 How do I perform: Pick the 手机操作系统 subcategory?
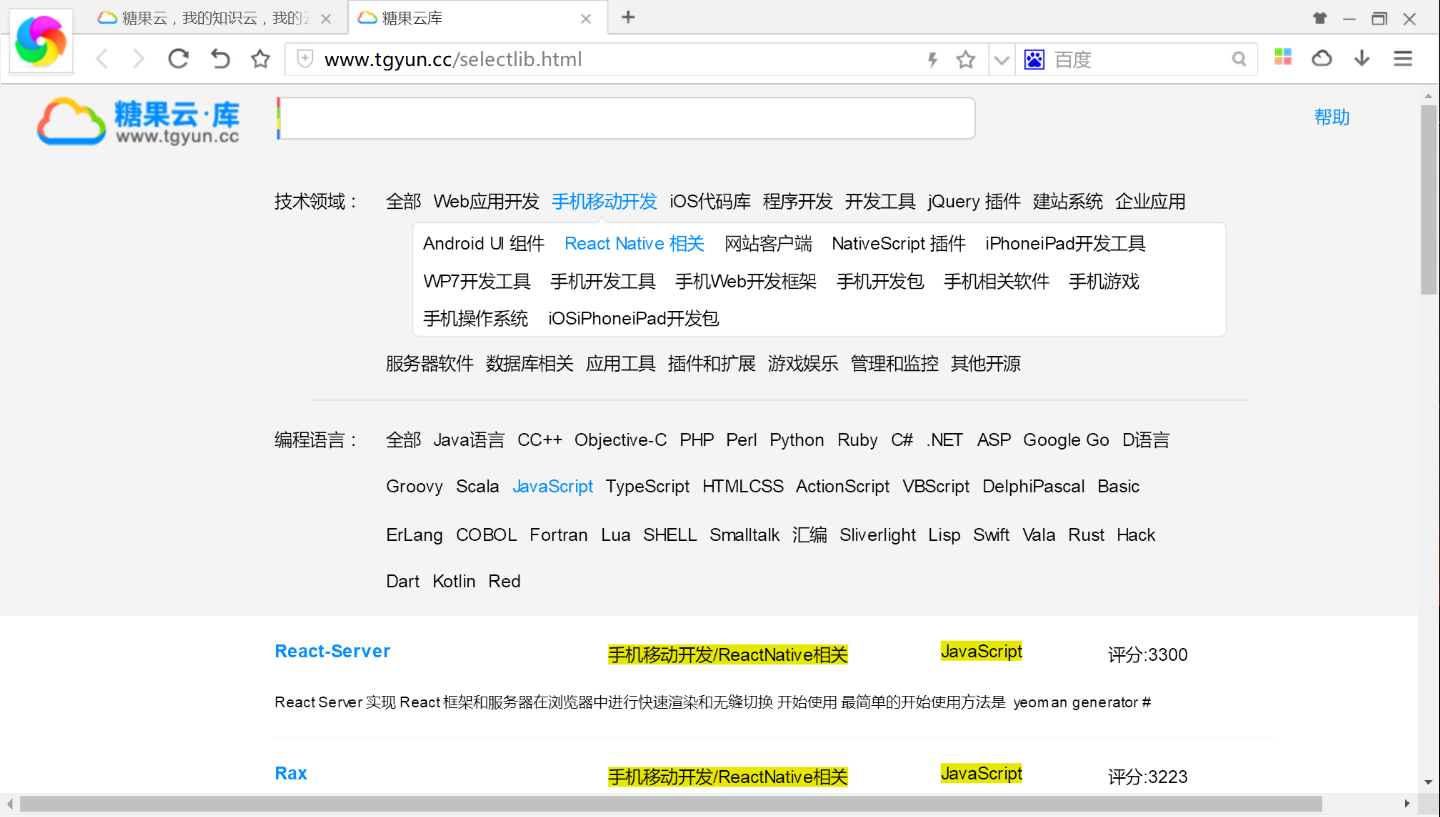475,318
